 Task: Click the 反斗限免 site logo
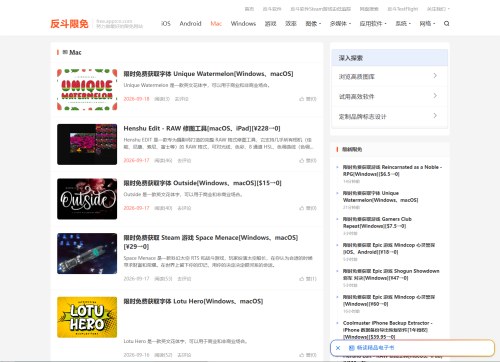coord(69,24)
